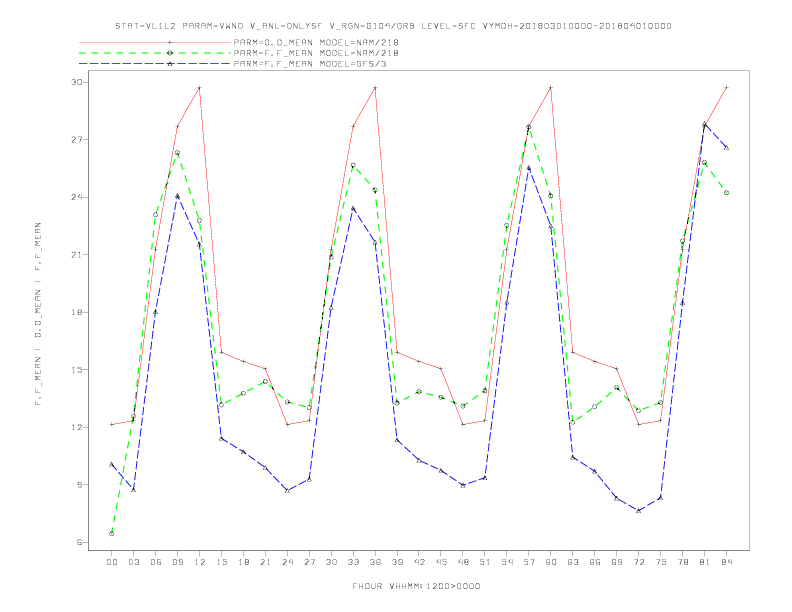Click y-axis tick label 24
The width and height of the screenshot is (792, 612).
(x=76, y=197)
